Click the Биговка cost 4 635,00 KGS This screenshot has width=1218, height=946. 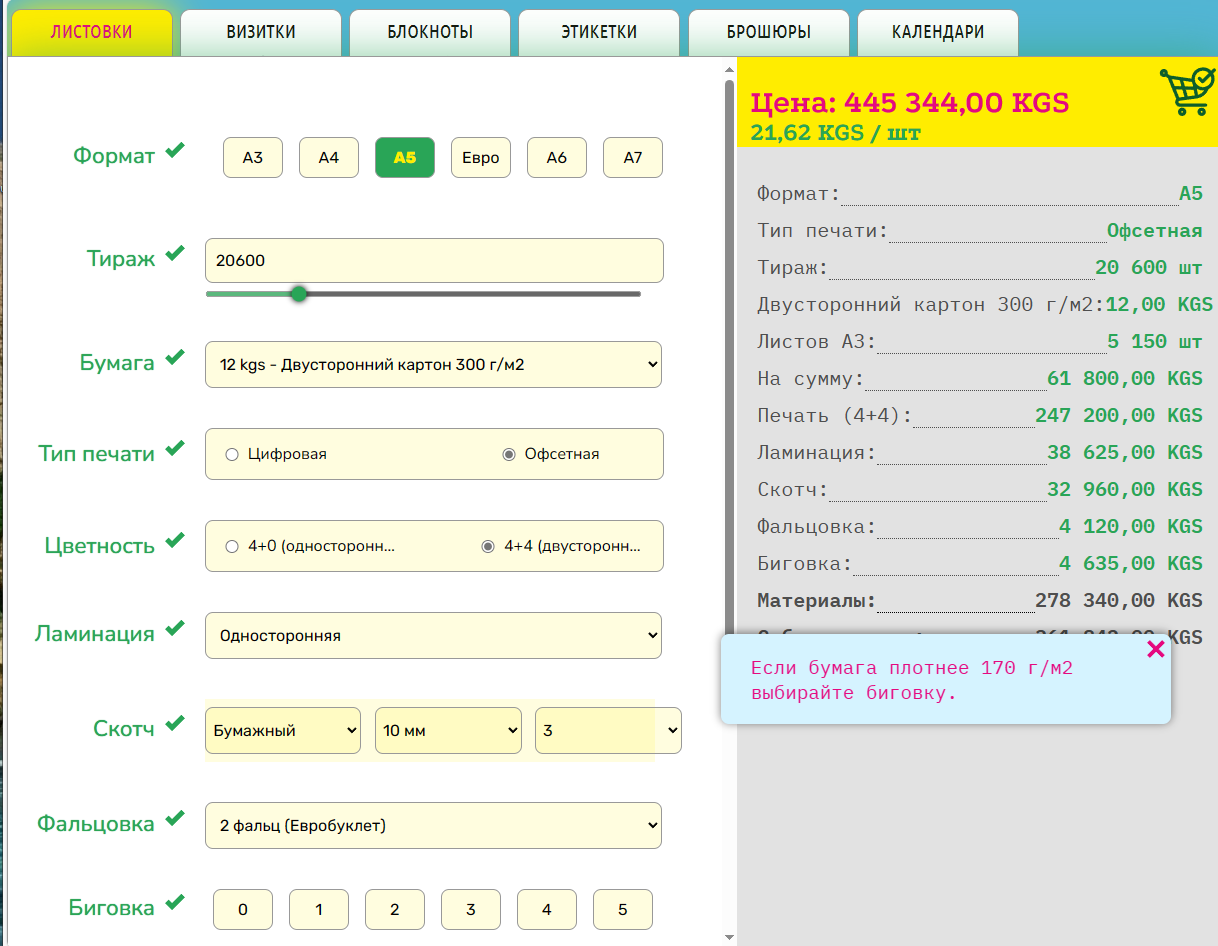1131,563
